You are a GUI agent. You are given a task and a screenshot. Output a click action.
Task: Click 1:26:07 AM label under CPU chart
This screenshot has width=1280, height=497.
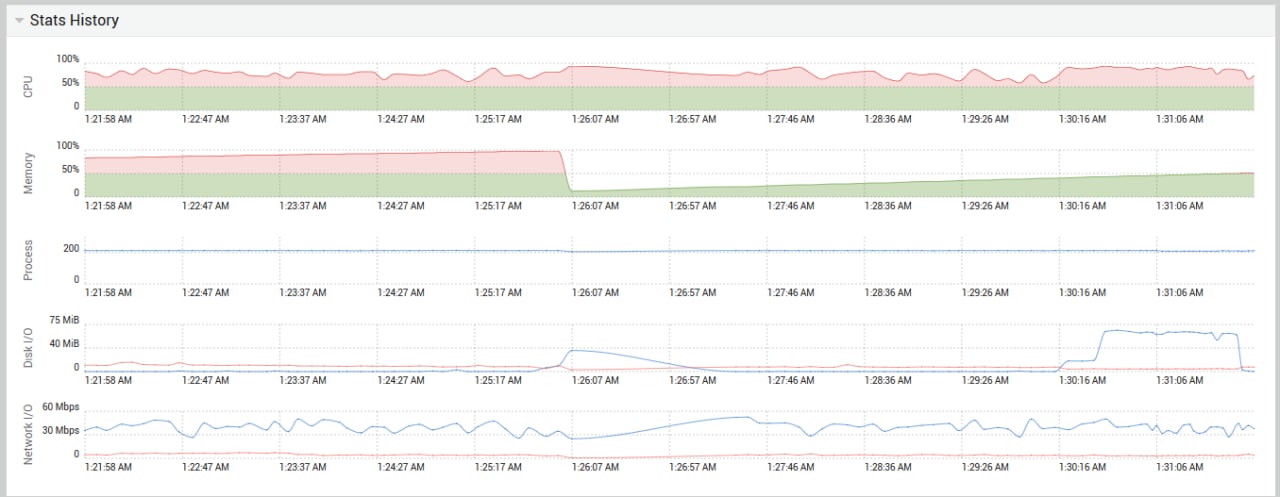(595, 119)
